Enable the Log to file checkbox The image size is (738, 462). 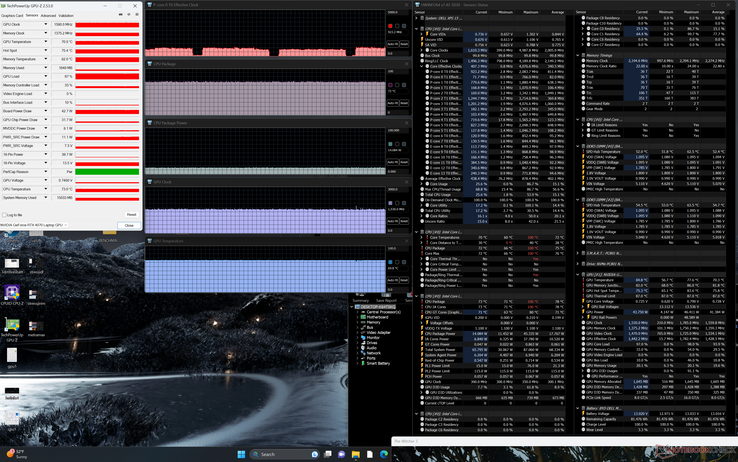(4, 215)
